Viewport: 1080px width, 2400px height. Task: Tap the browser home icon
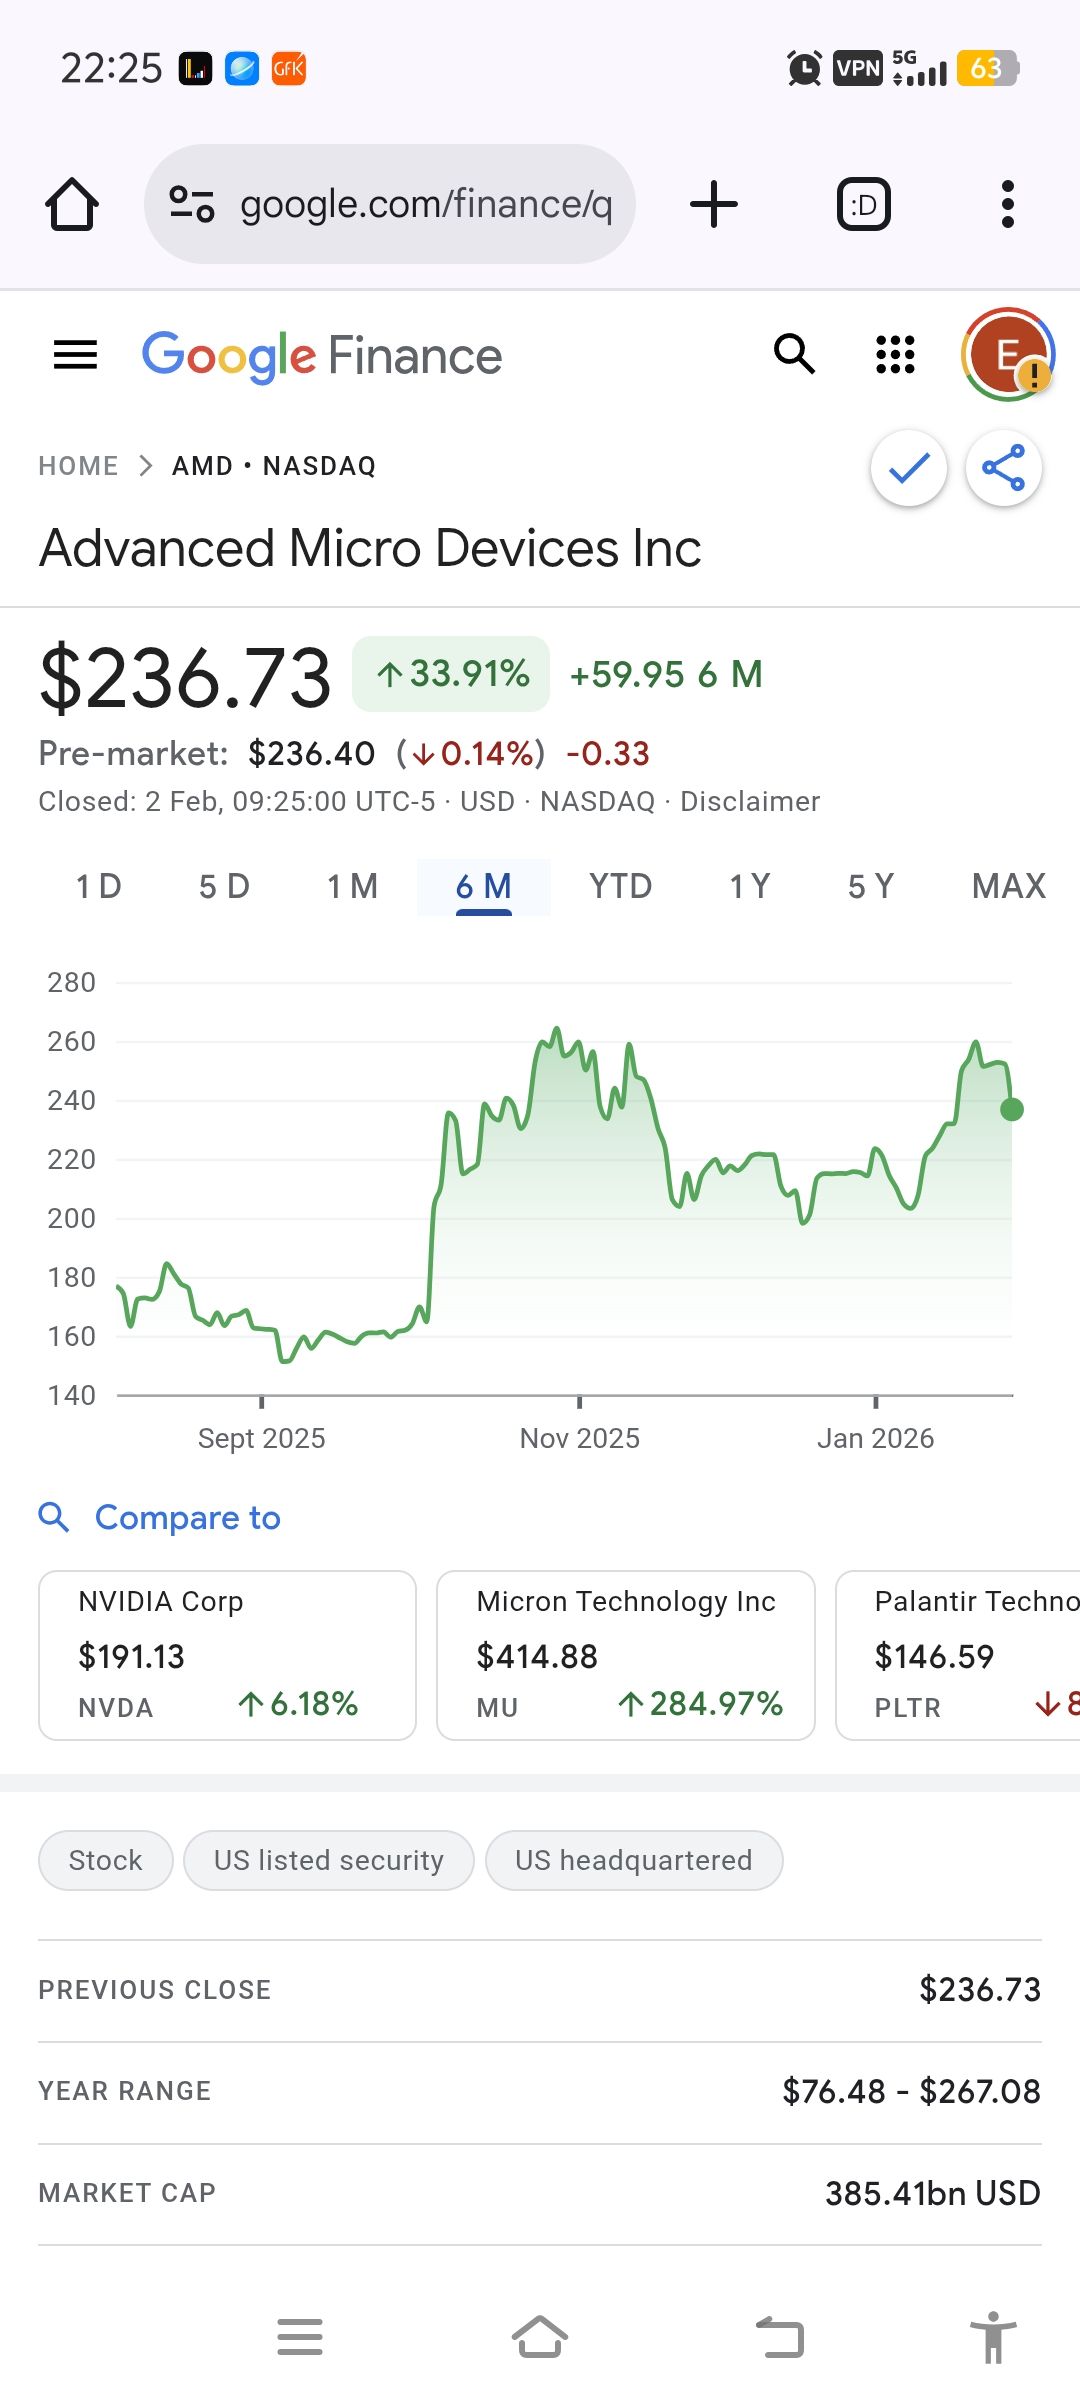(72, 205)
